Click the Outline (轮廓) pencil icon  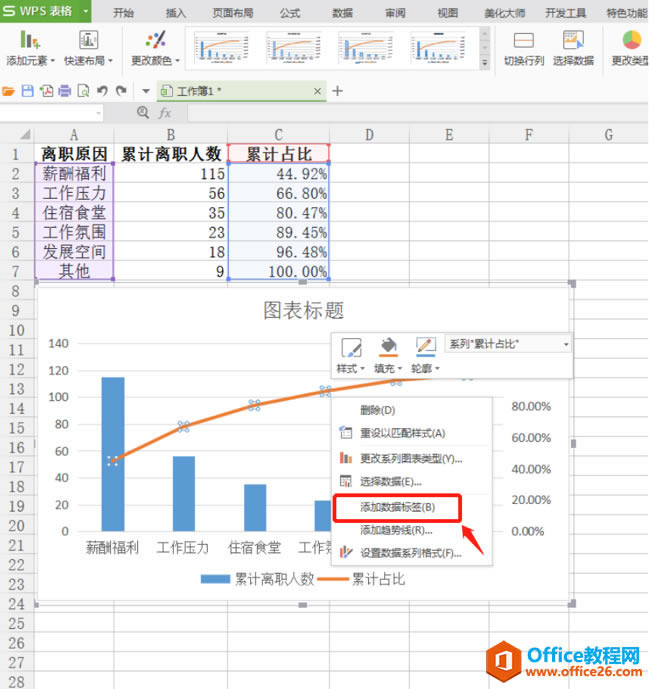[x=425, y=347]
